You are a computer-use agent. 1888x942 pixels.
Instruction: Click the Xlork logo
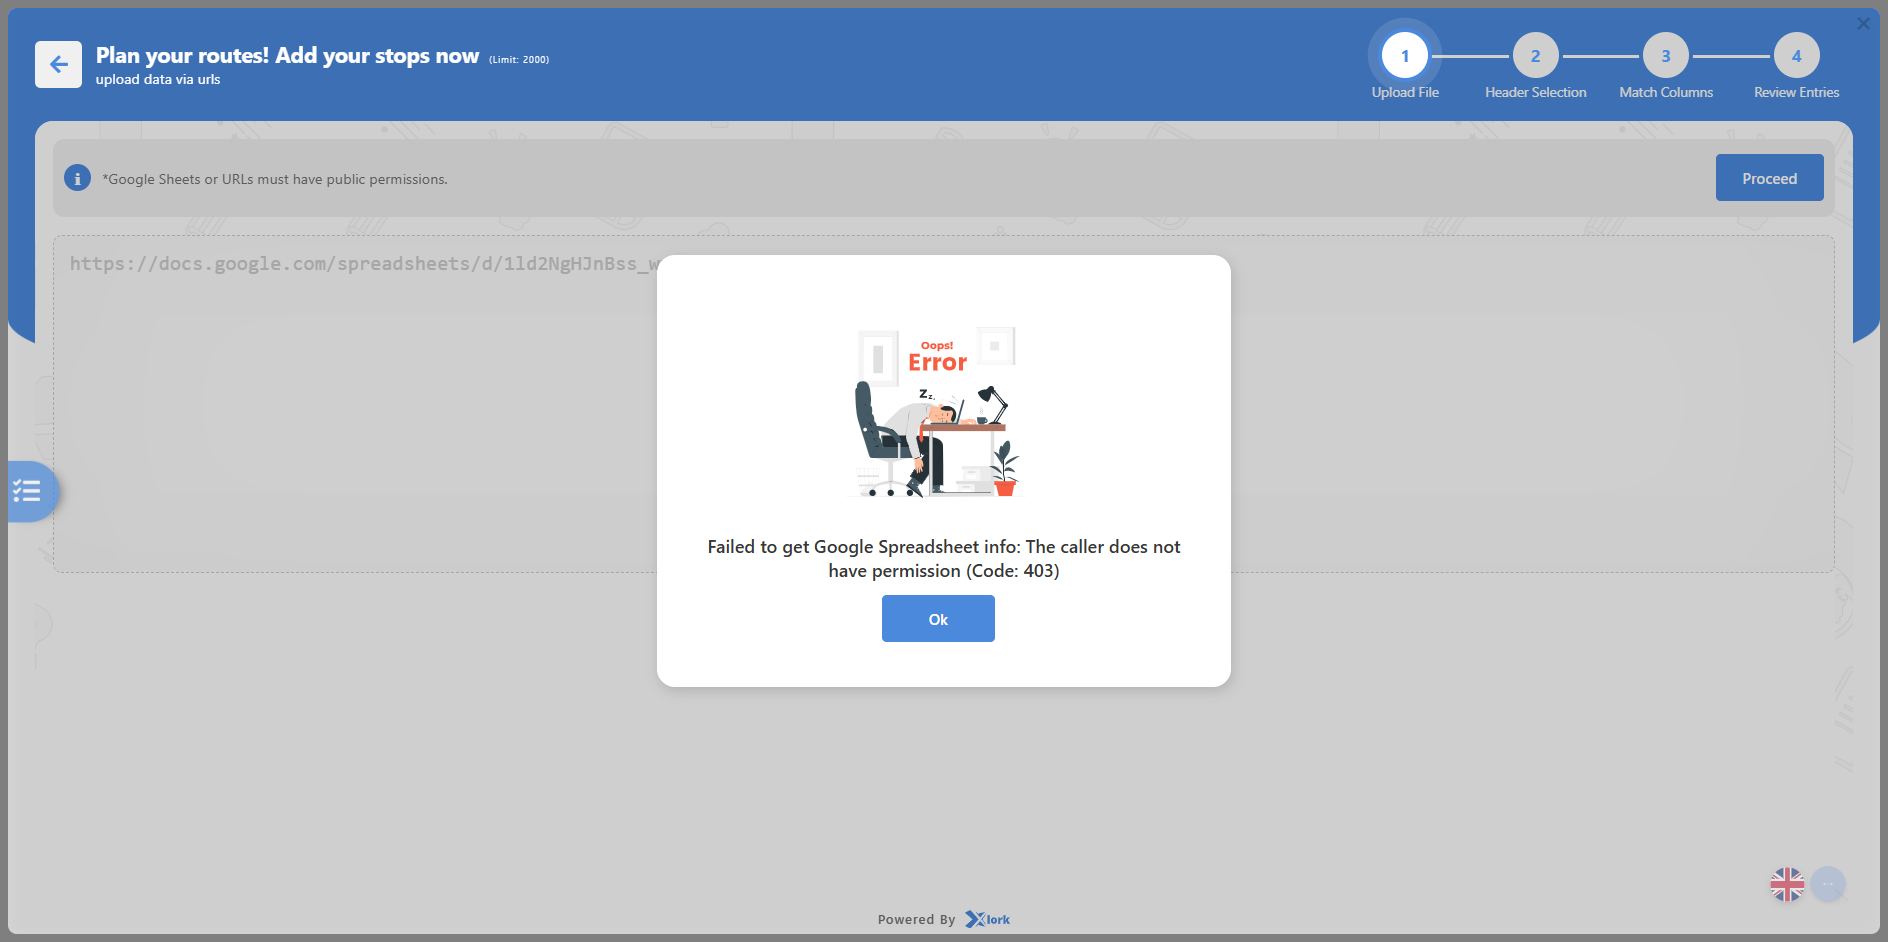tap(988, 919)
